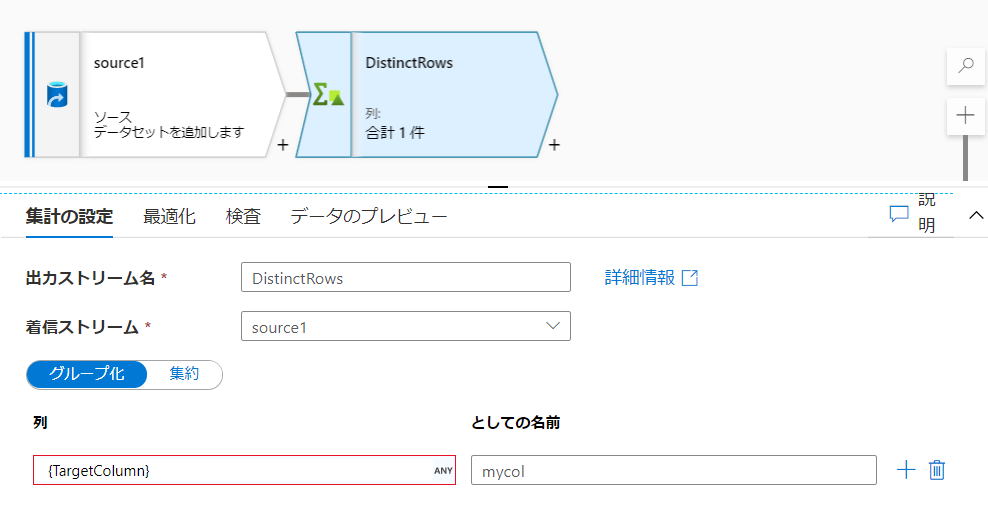
Task: Click the source1 database source icon
Action: 57,95
